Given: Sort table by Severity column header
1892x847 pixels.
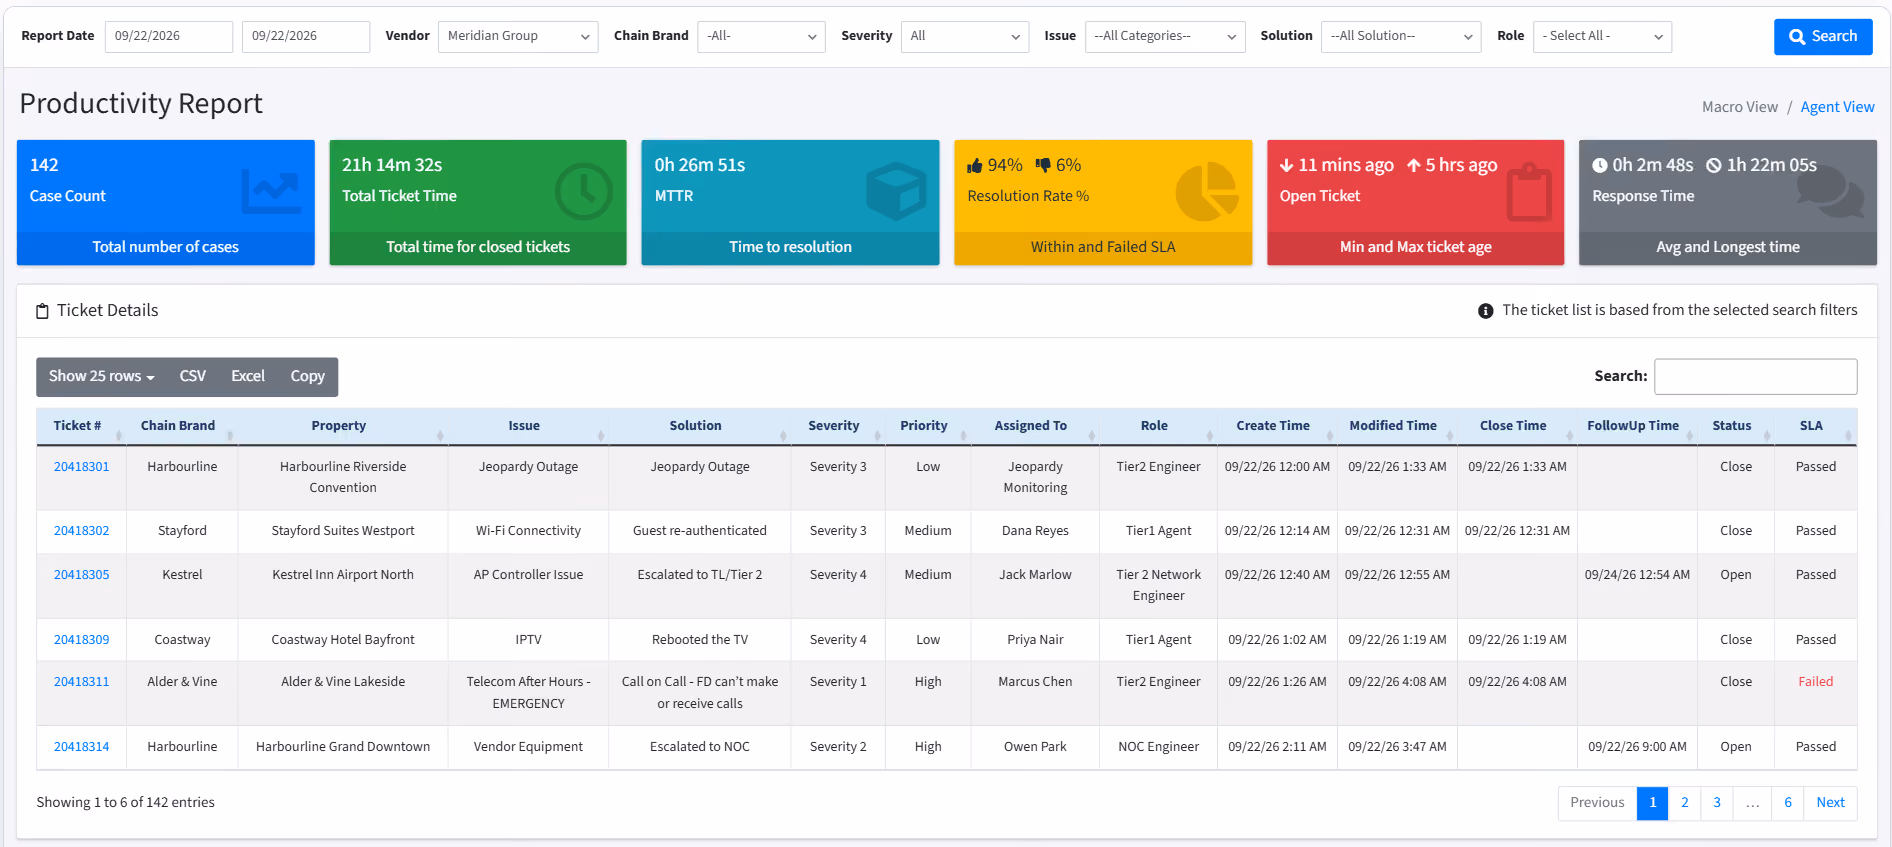Looking at the screenshot, I should click(x=837, y=426).
